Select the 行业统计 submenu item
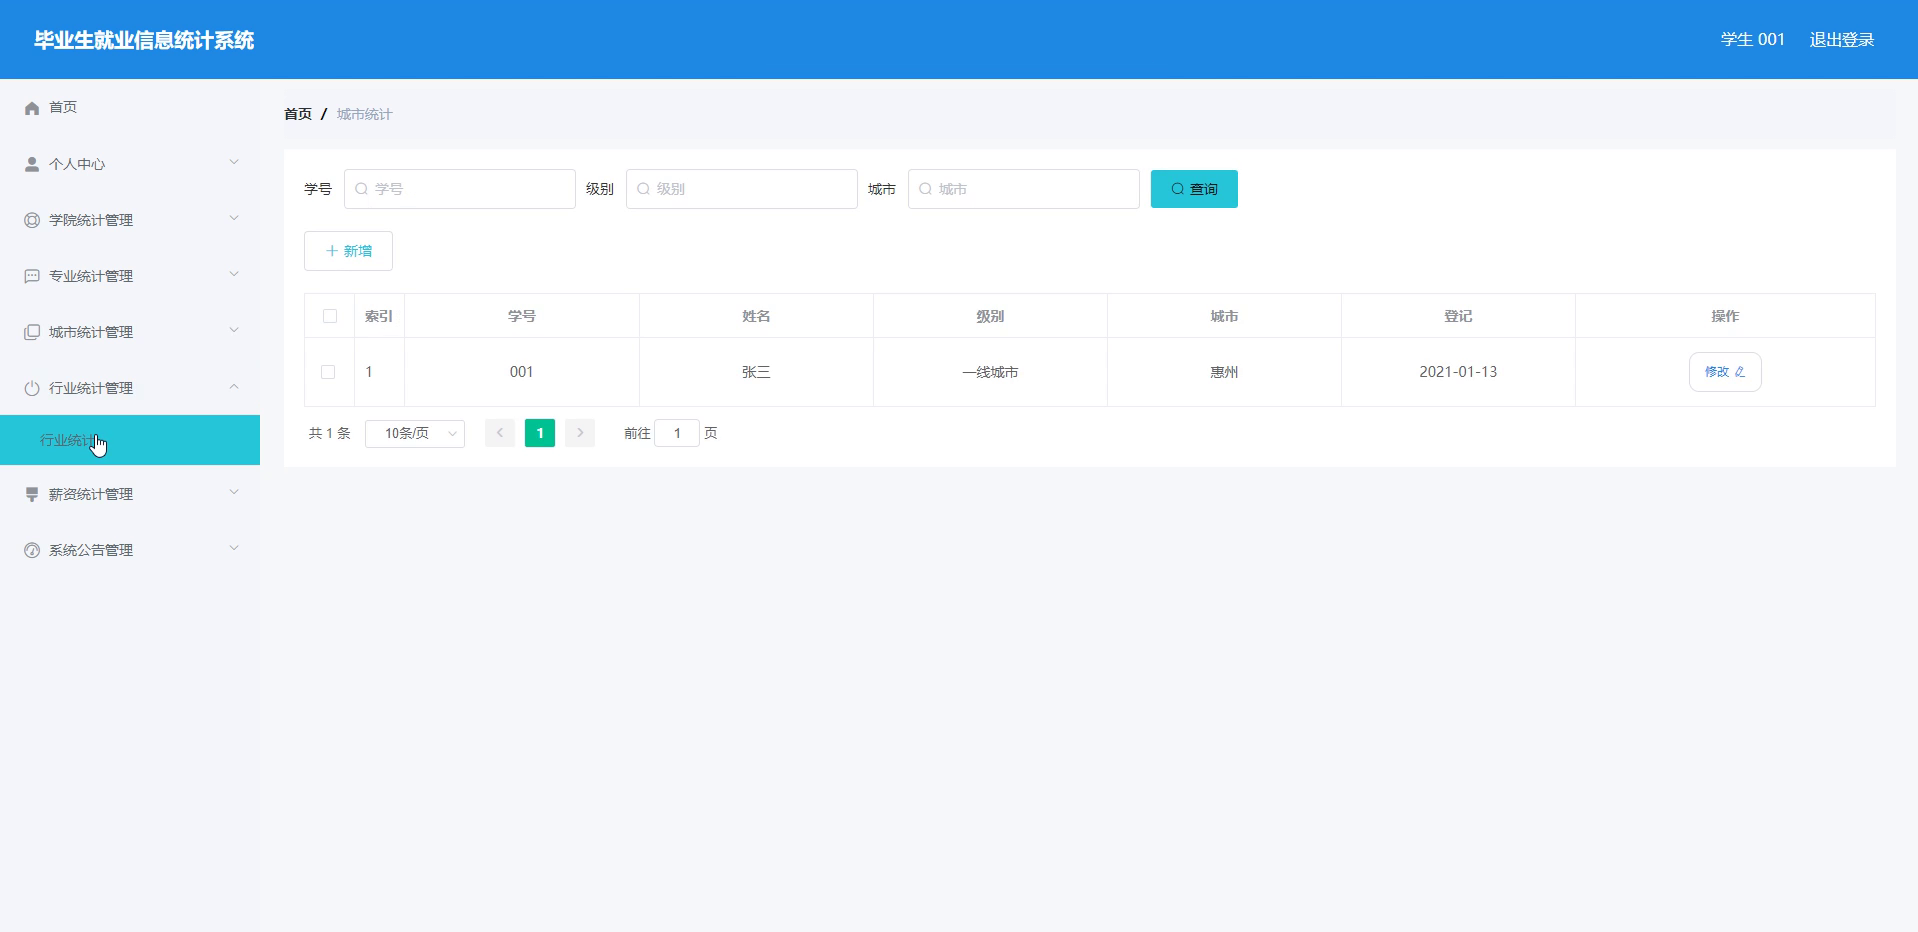Image resolution: width=1918 pixels, height=932 pixels. (x=130, y=440)
